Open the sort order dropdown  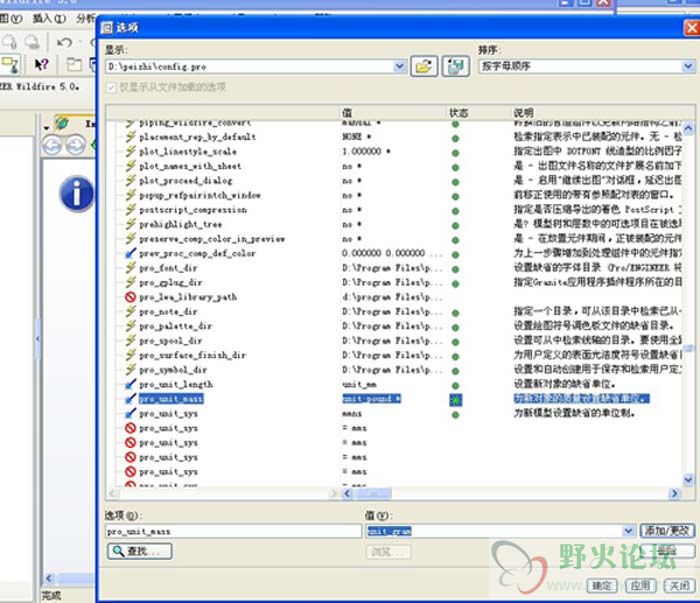(688, 67)
